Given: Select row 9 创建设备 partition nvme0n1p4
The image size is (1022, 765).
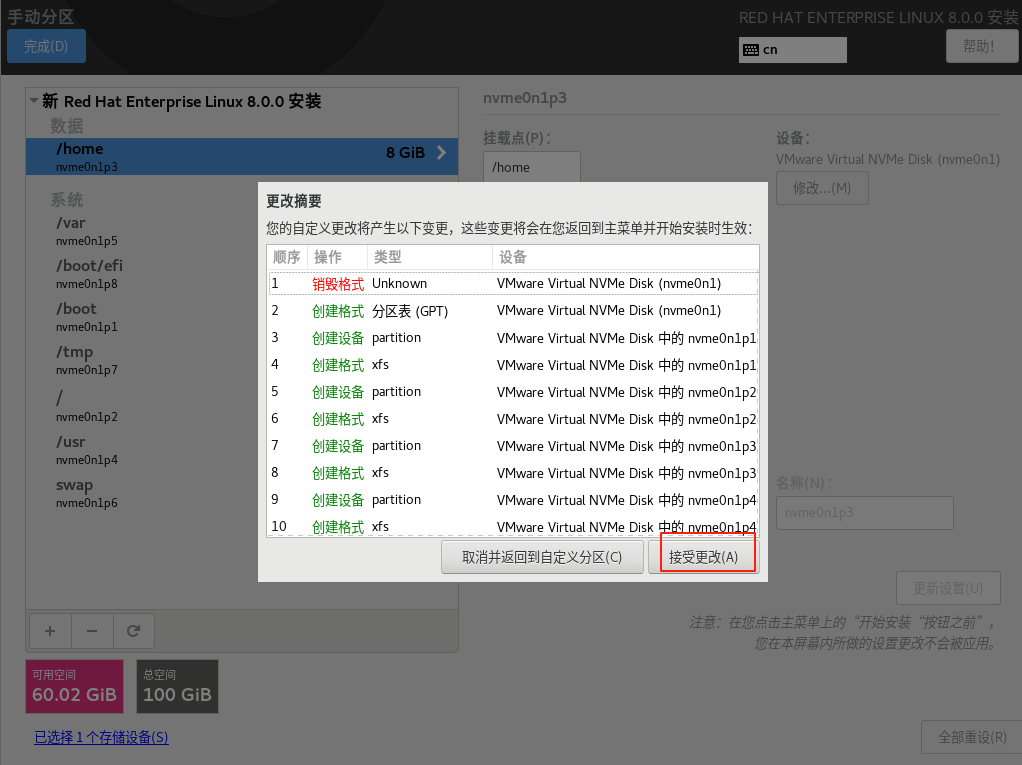Looking at the screenshot, I should point(513,500).
